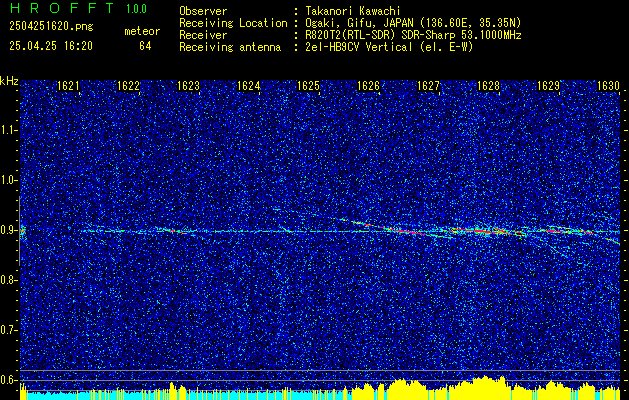Click the Receiving antenna label
629x400 pixels.
click(230, 47)
